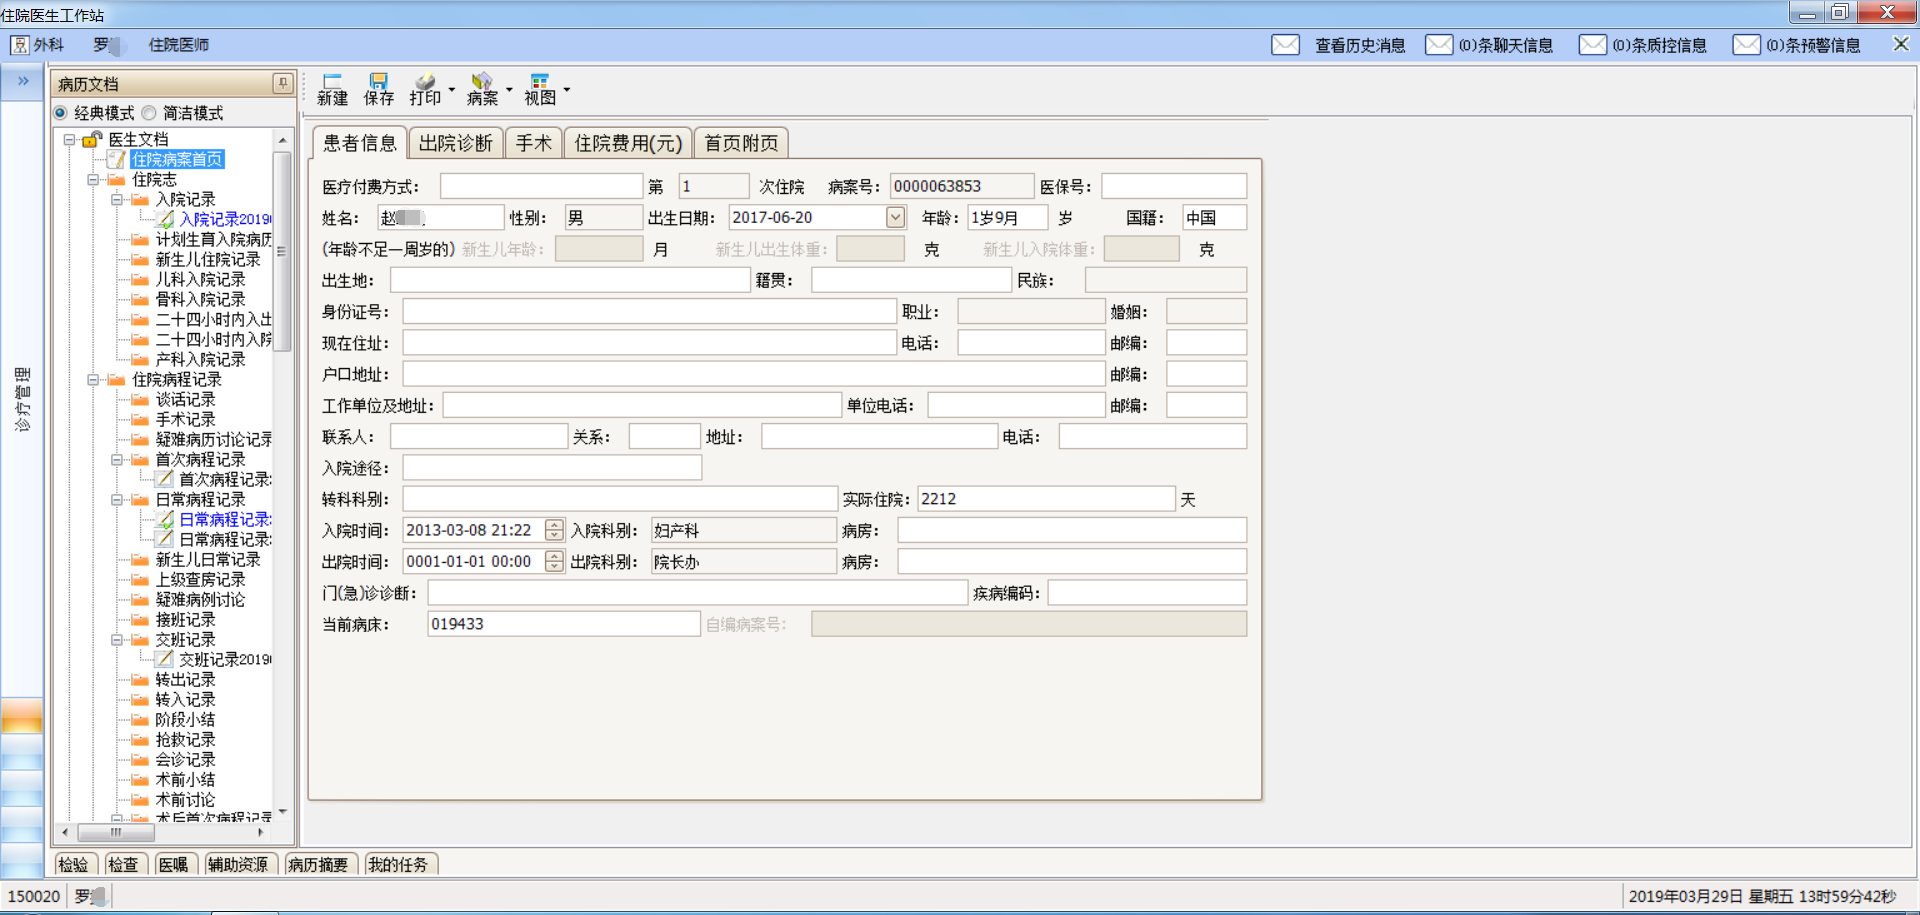Screen dimensions: 1920x915
Task: Open the 辅助资源 bottom button
Action: pyautogui.click(x=238, y=864)
